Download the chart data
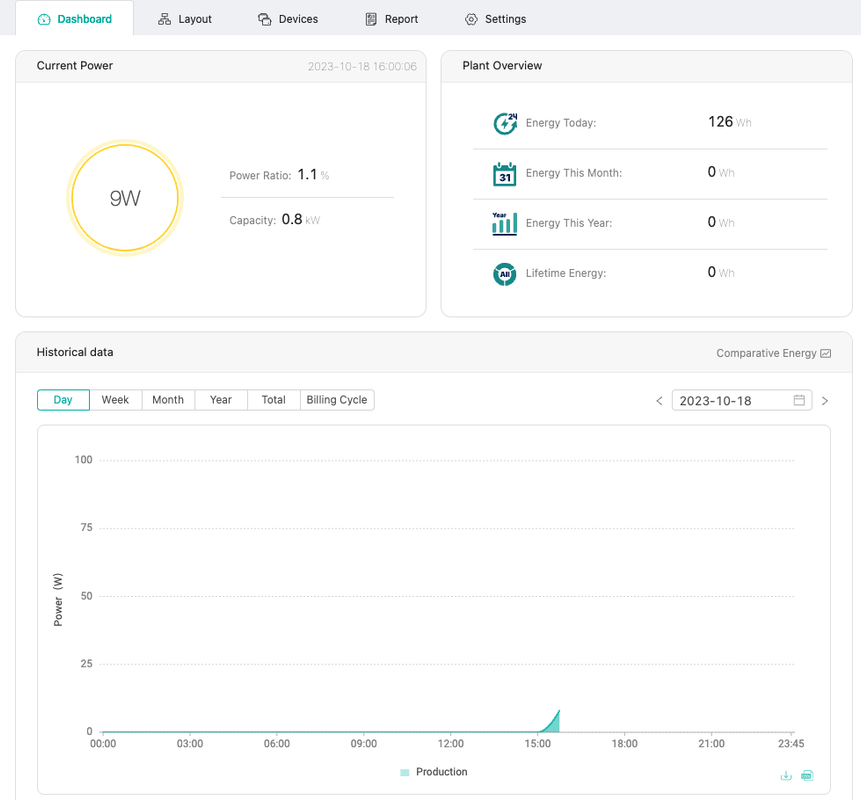Image resolution: width=861 pixels, height=800 pixels. (786, 775)
